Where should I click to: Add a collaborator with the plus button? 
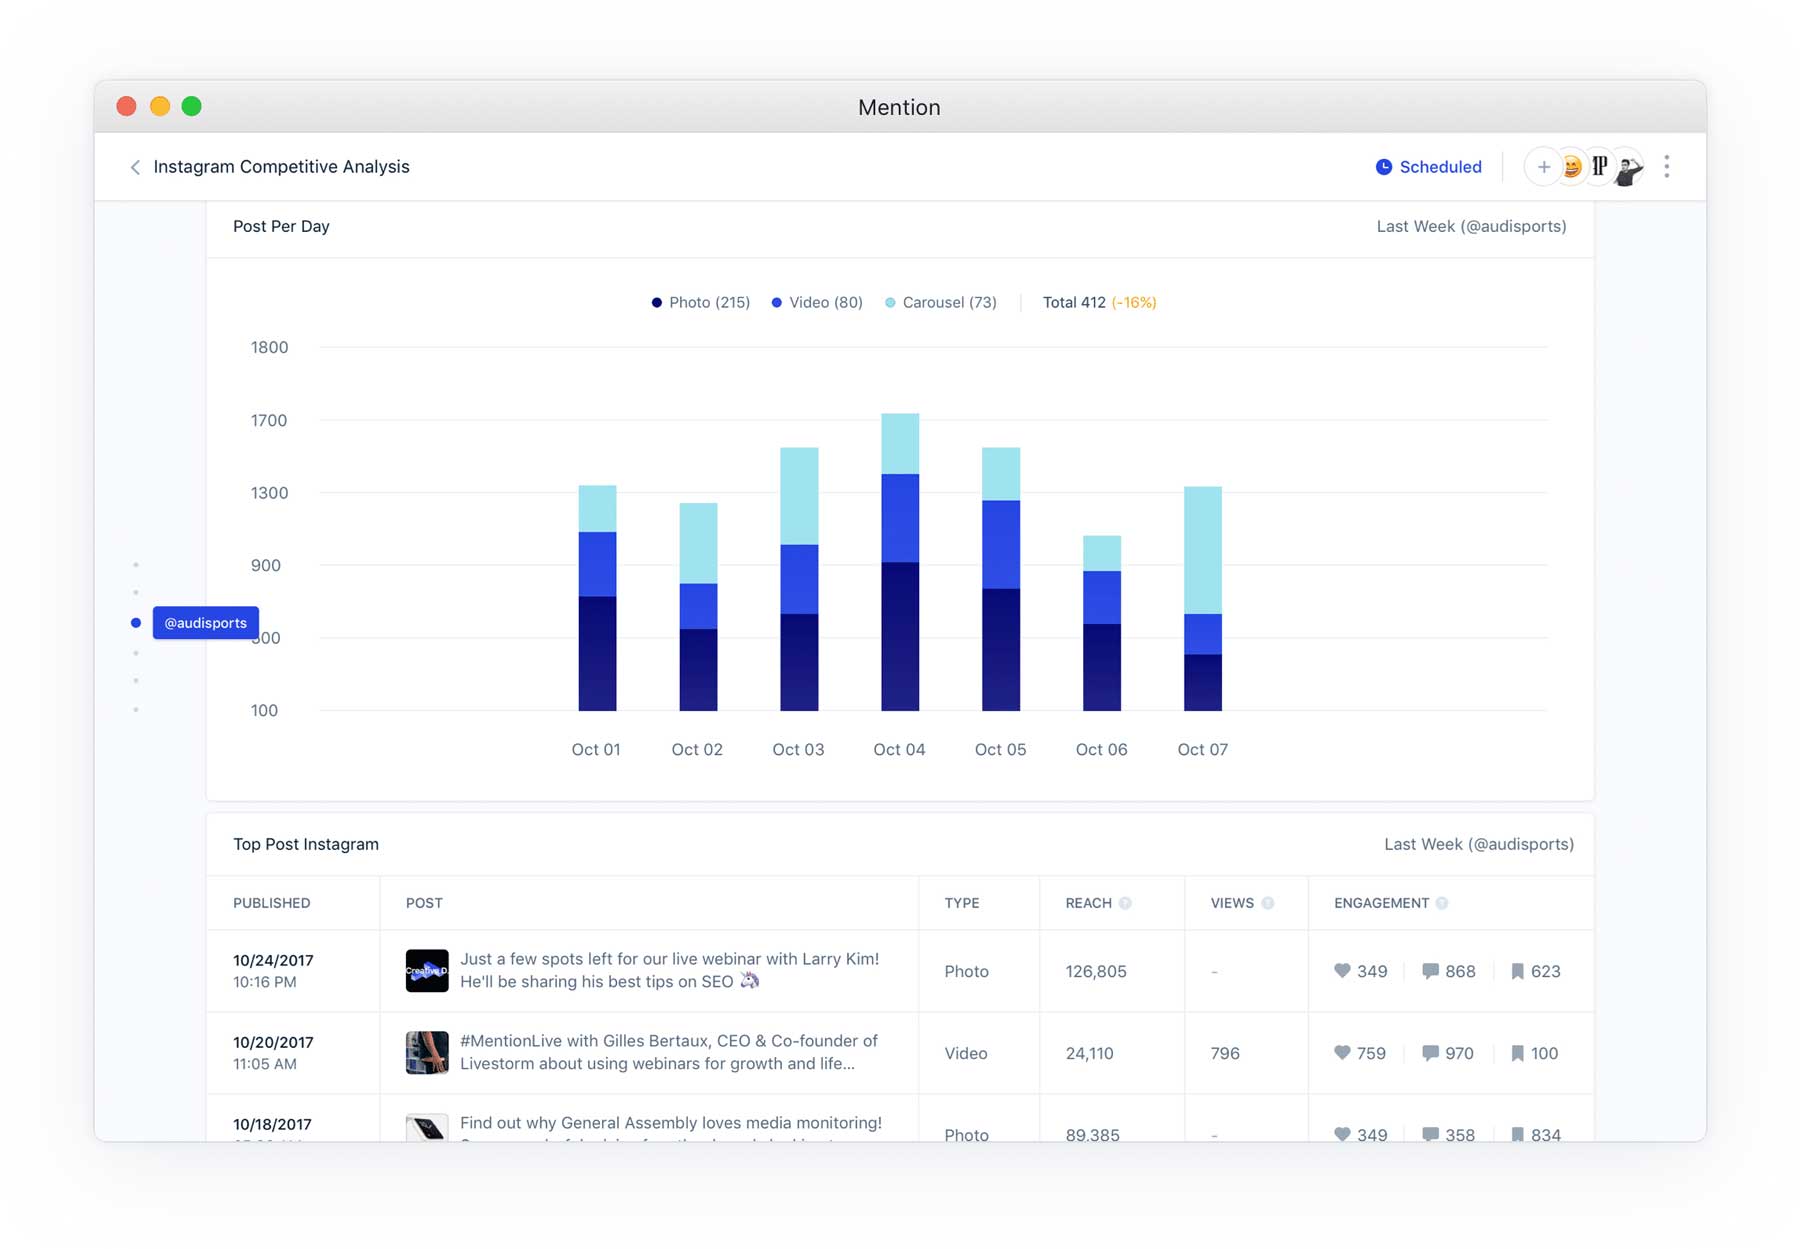coord(1543,167)
